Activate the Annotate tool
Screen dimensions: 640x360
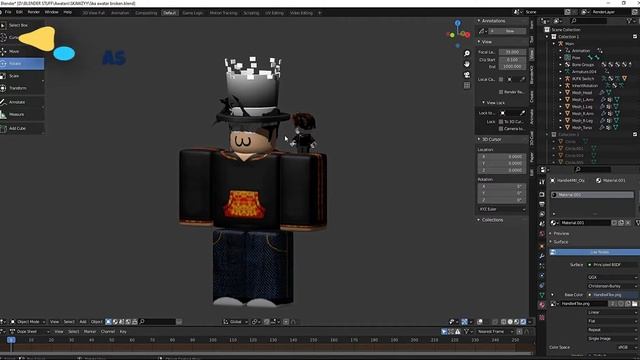tap(22, 102)
